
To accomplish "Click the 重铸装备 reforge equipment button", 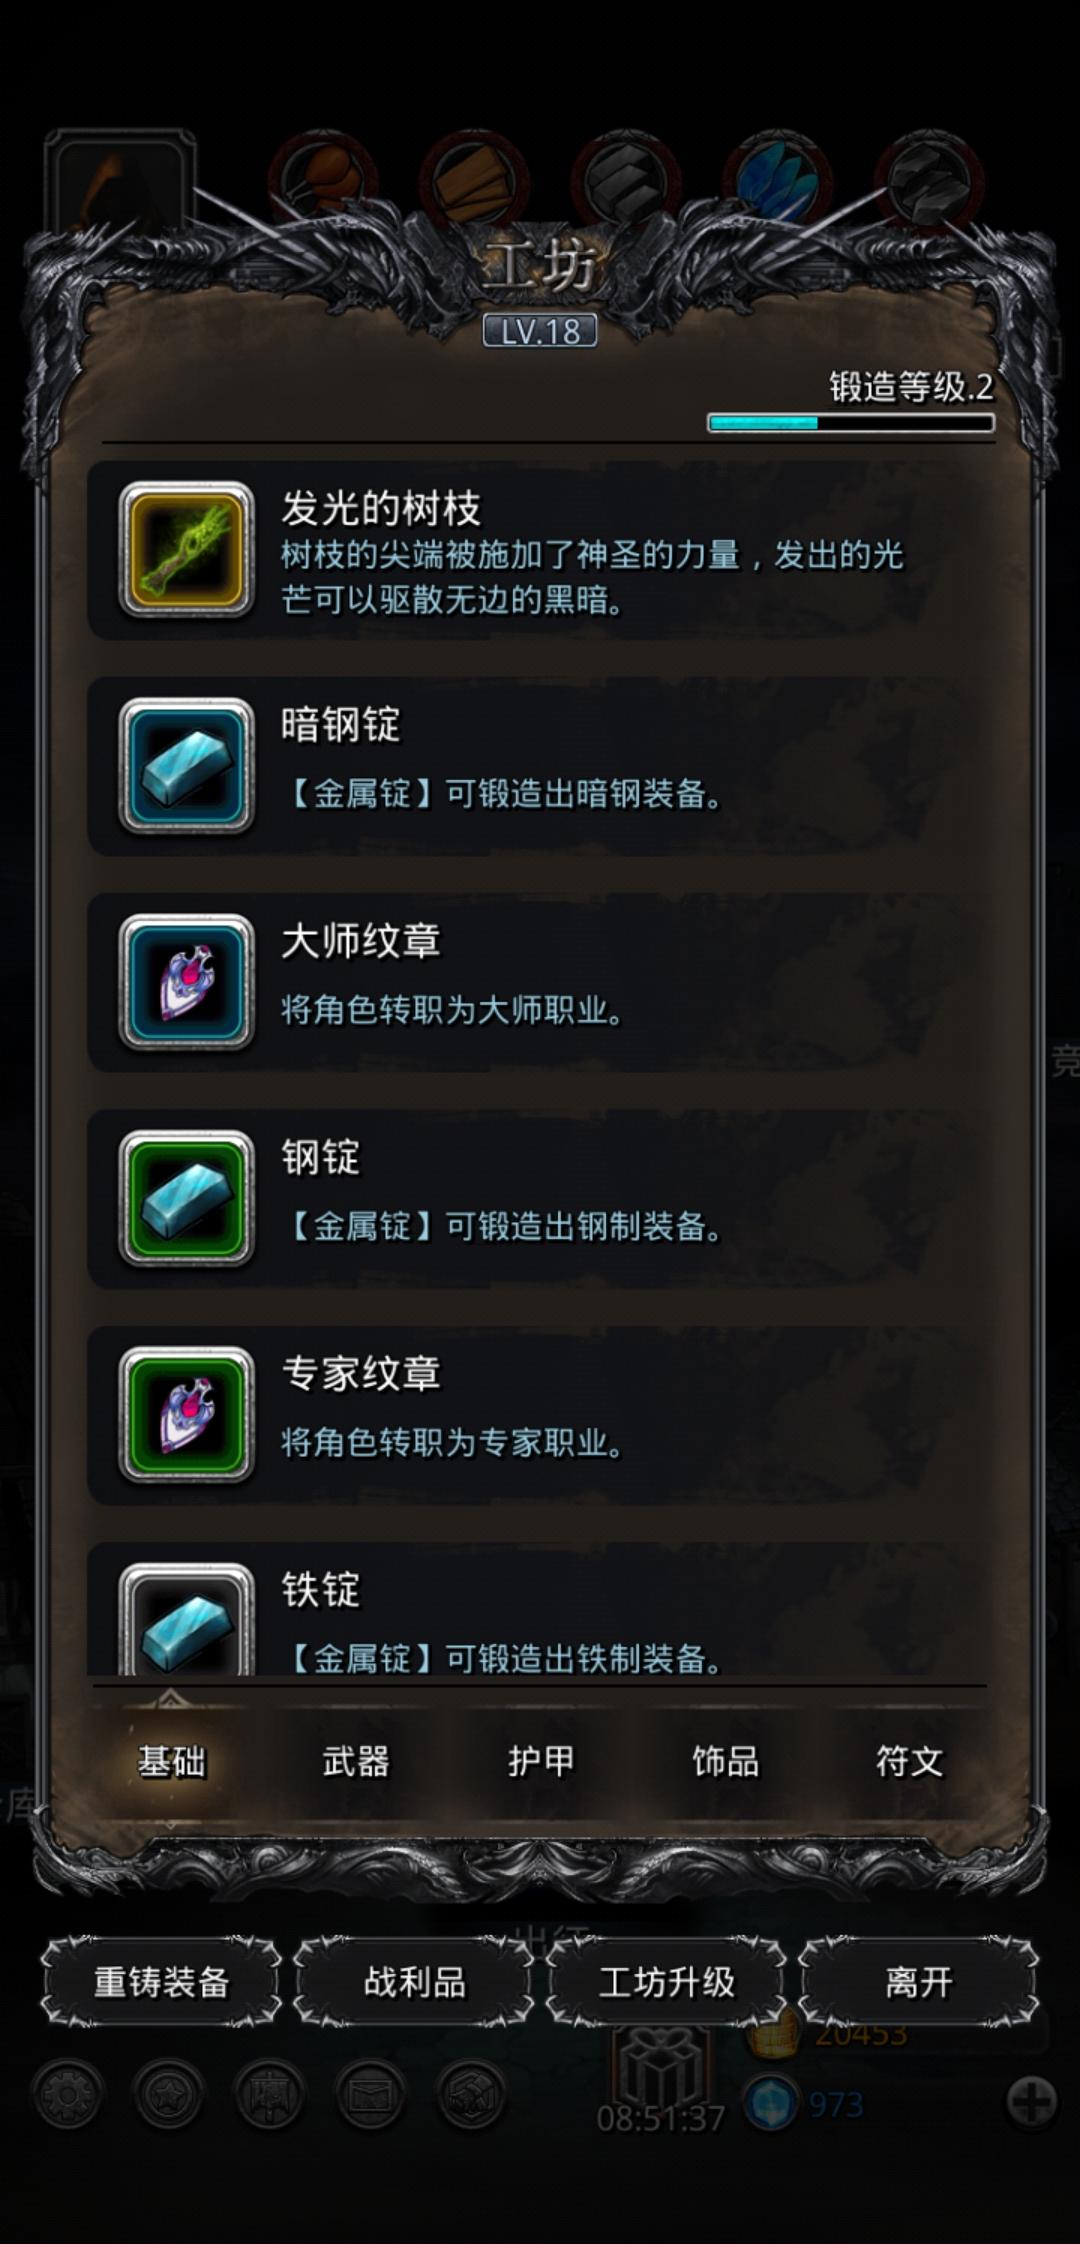I will [x=161, y=1981].
